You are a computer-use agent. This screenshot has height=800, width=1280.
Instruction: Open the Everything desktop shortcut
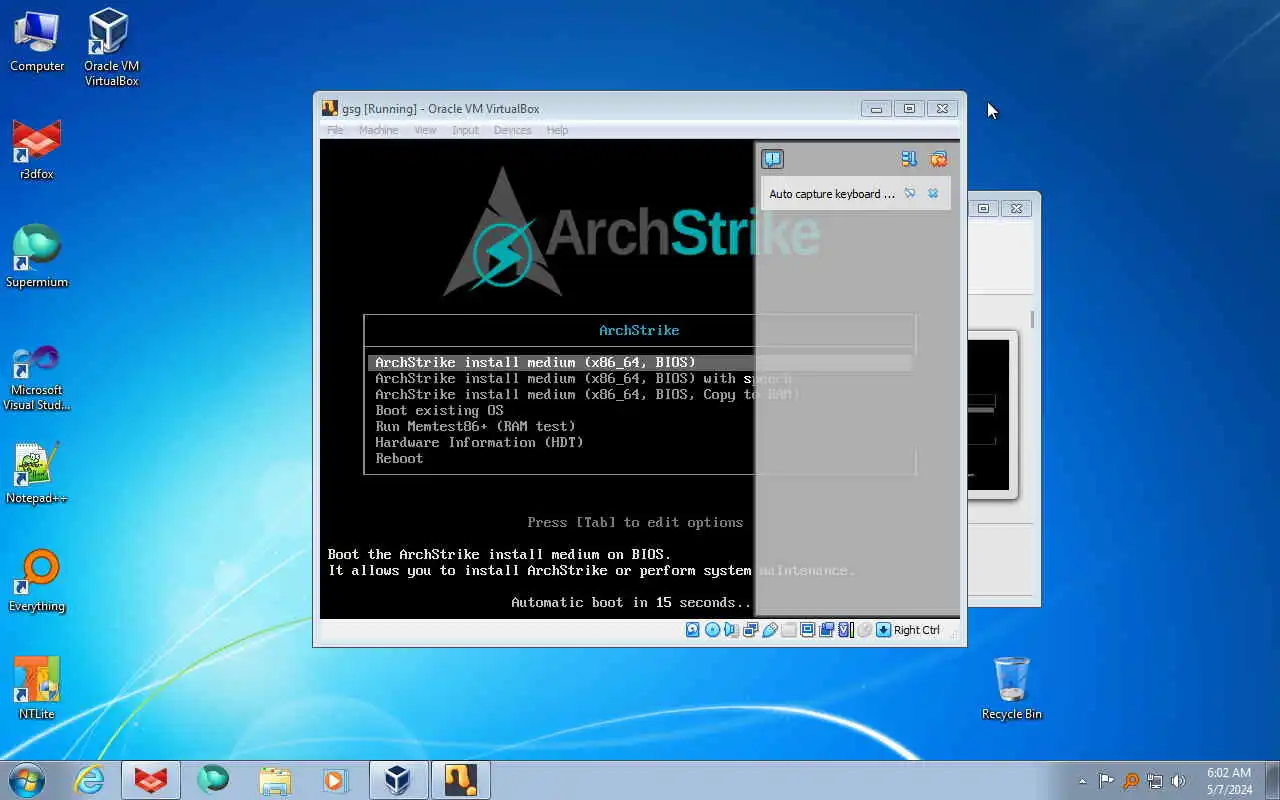[x=37, y=582]
